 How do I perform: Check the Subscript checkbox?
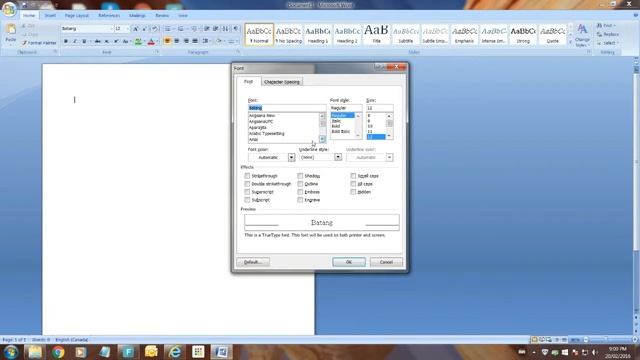[247, 200]
